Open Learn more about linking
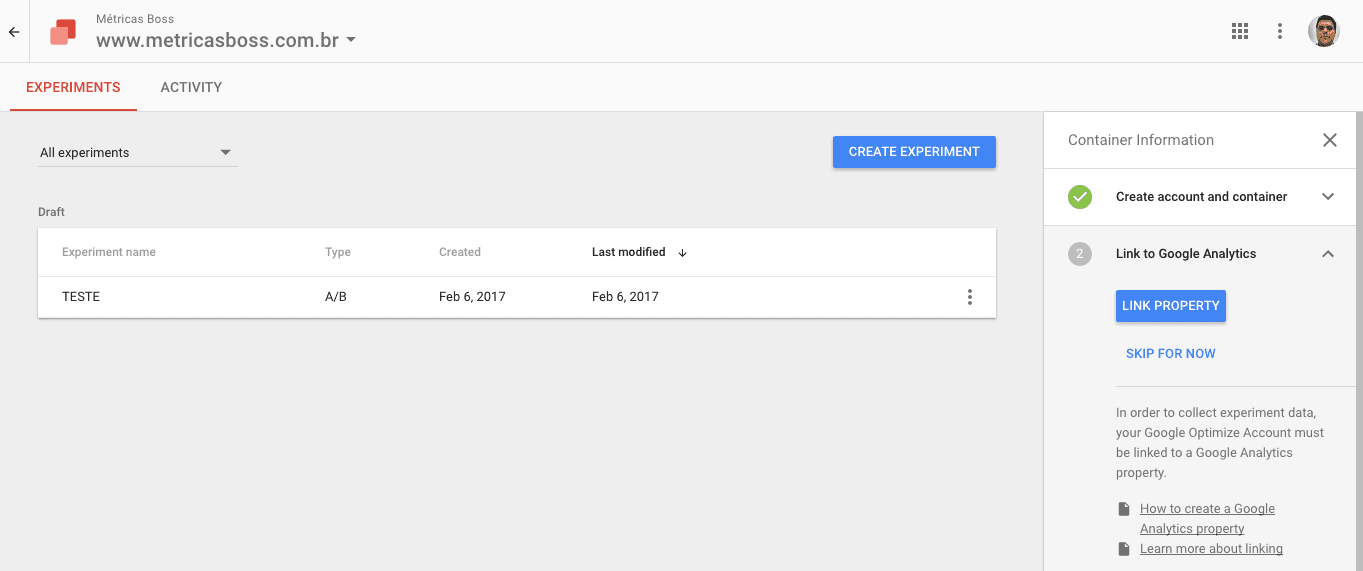The image size is (1363, 571). [1211, 548]
